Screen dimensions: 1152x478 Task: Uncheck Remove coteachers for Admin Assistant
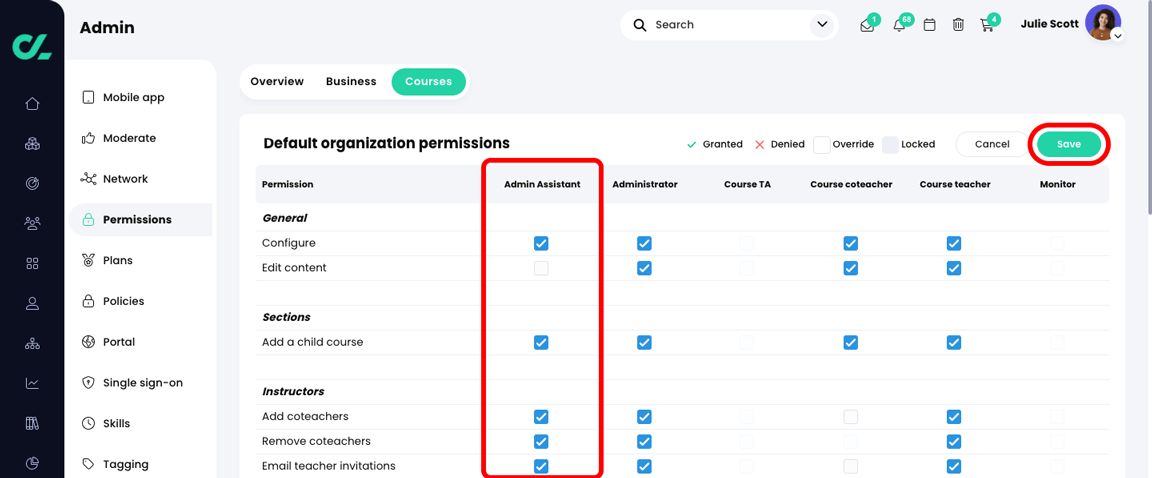click(x=541, y=441)
